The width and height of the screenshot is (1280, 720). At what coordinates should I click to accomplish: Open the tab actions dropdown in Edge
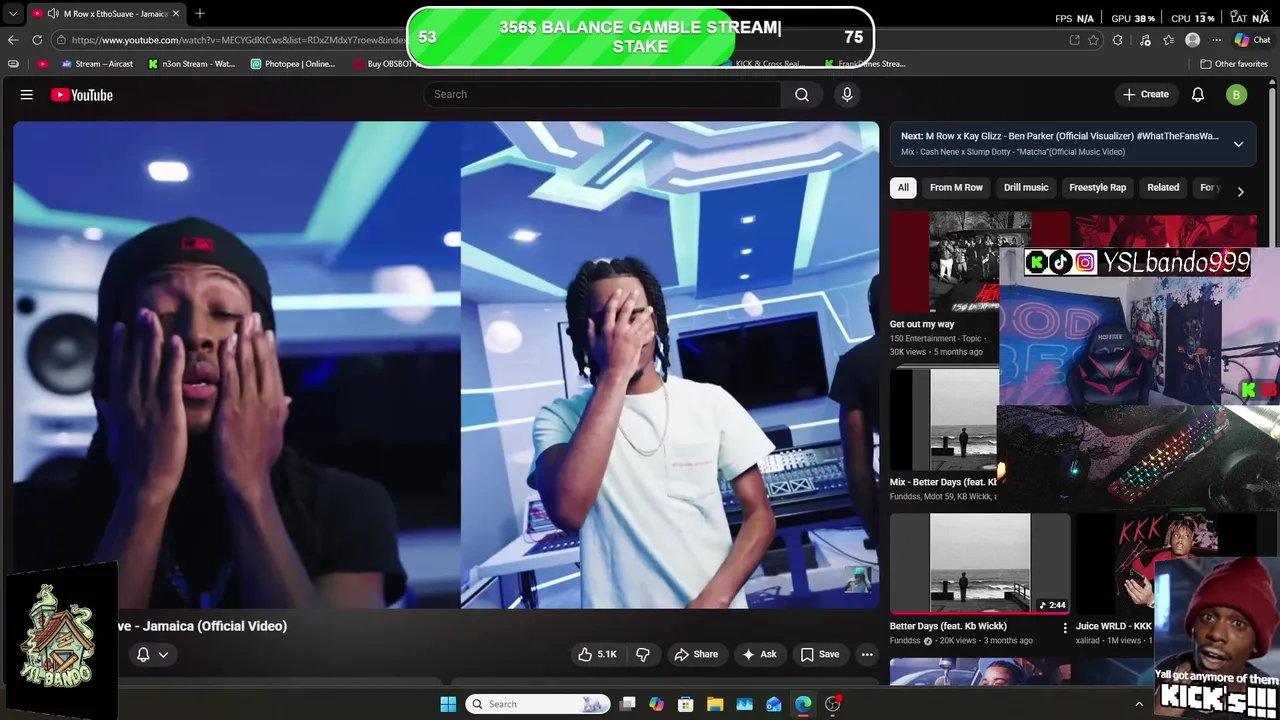(13, 14)
